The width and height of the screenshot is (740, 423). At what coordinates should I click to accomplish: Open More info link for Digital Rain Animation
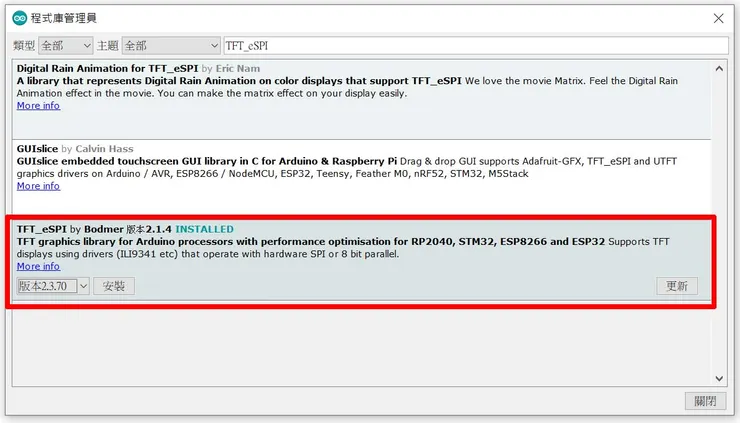(38, 106)
